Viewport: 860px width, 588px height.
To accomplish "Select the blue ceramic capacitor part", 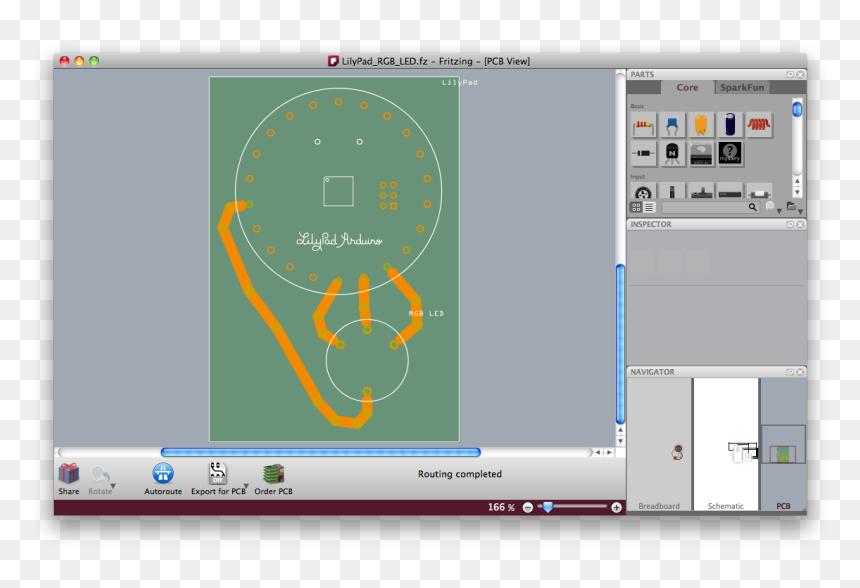I will point(672,126).
